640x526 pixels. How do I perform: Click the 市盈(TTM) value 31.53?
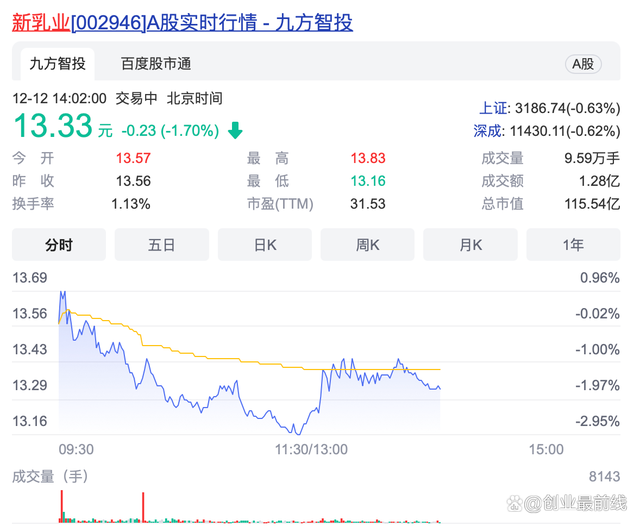(x=368, y=204)
